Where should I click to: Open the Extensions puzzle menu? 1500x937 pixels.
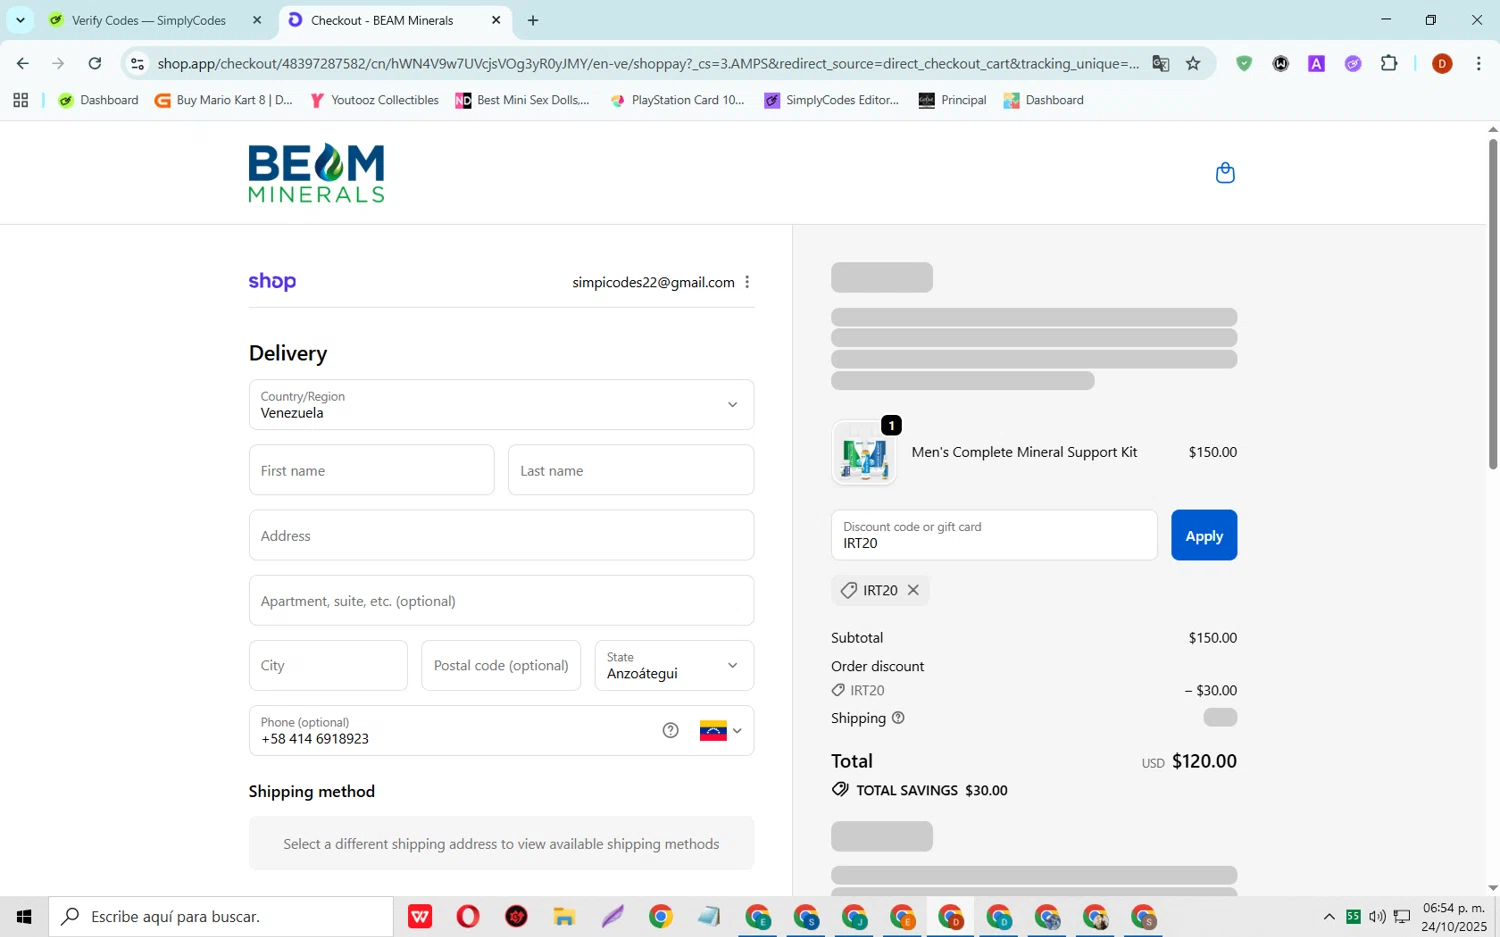[x=1389, y=63]
